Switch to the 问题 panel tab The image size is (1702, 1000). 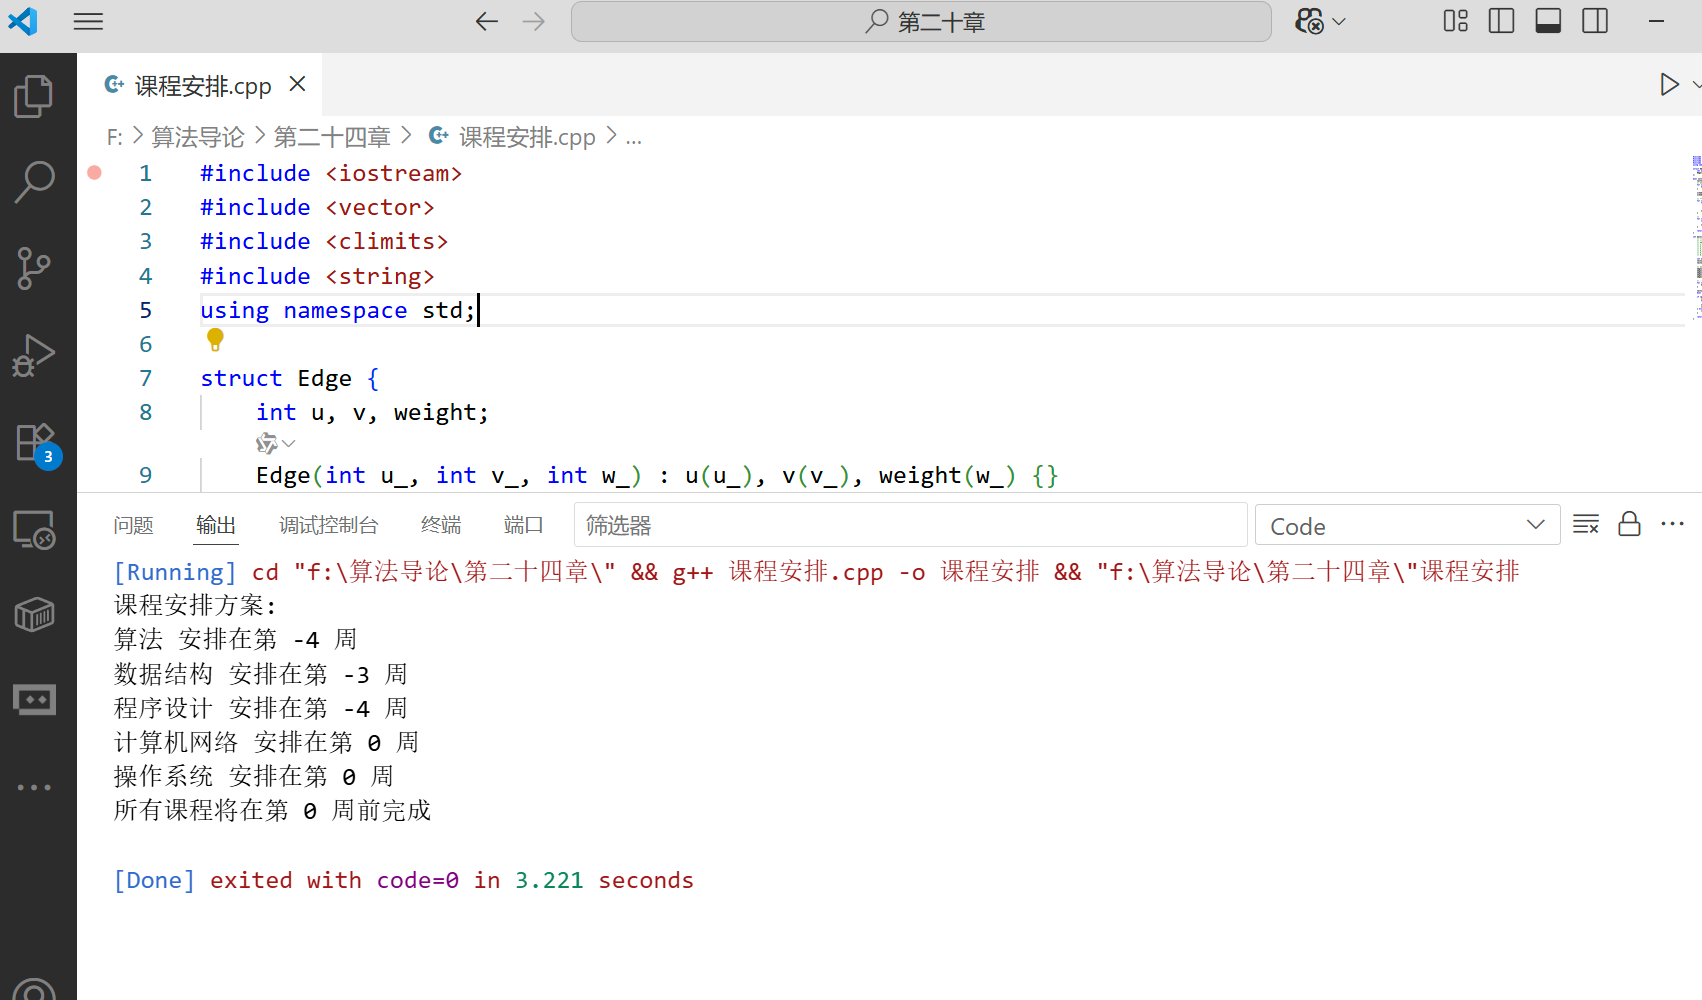(x=133, y=525)
